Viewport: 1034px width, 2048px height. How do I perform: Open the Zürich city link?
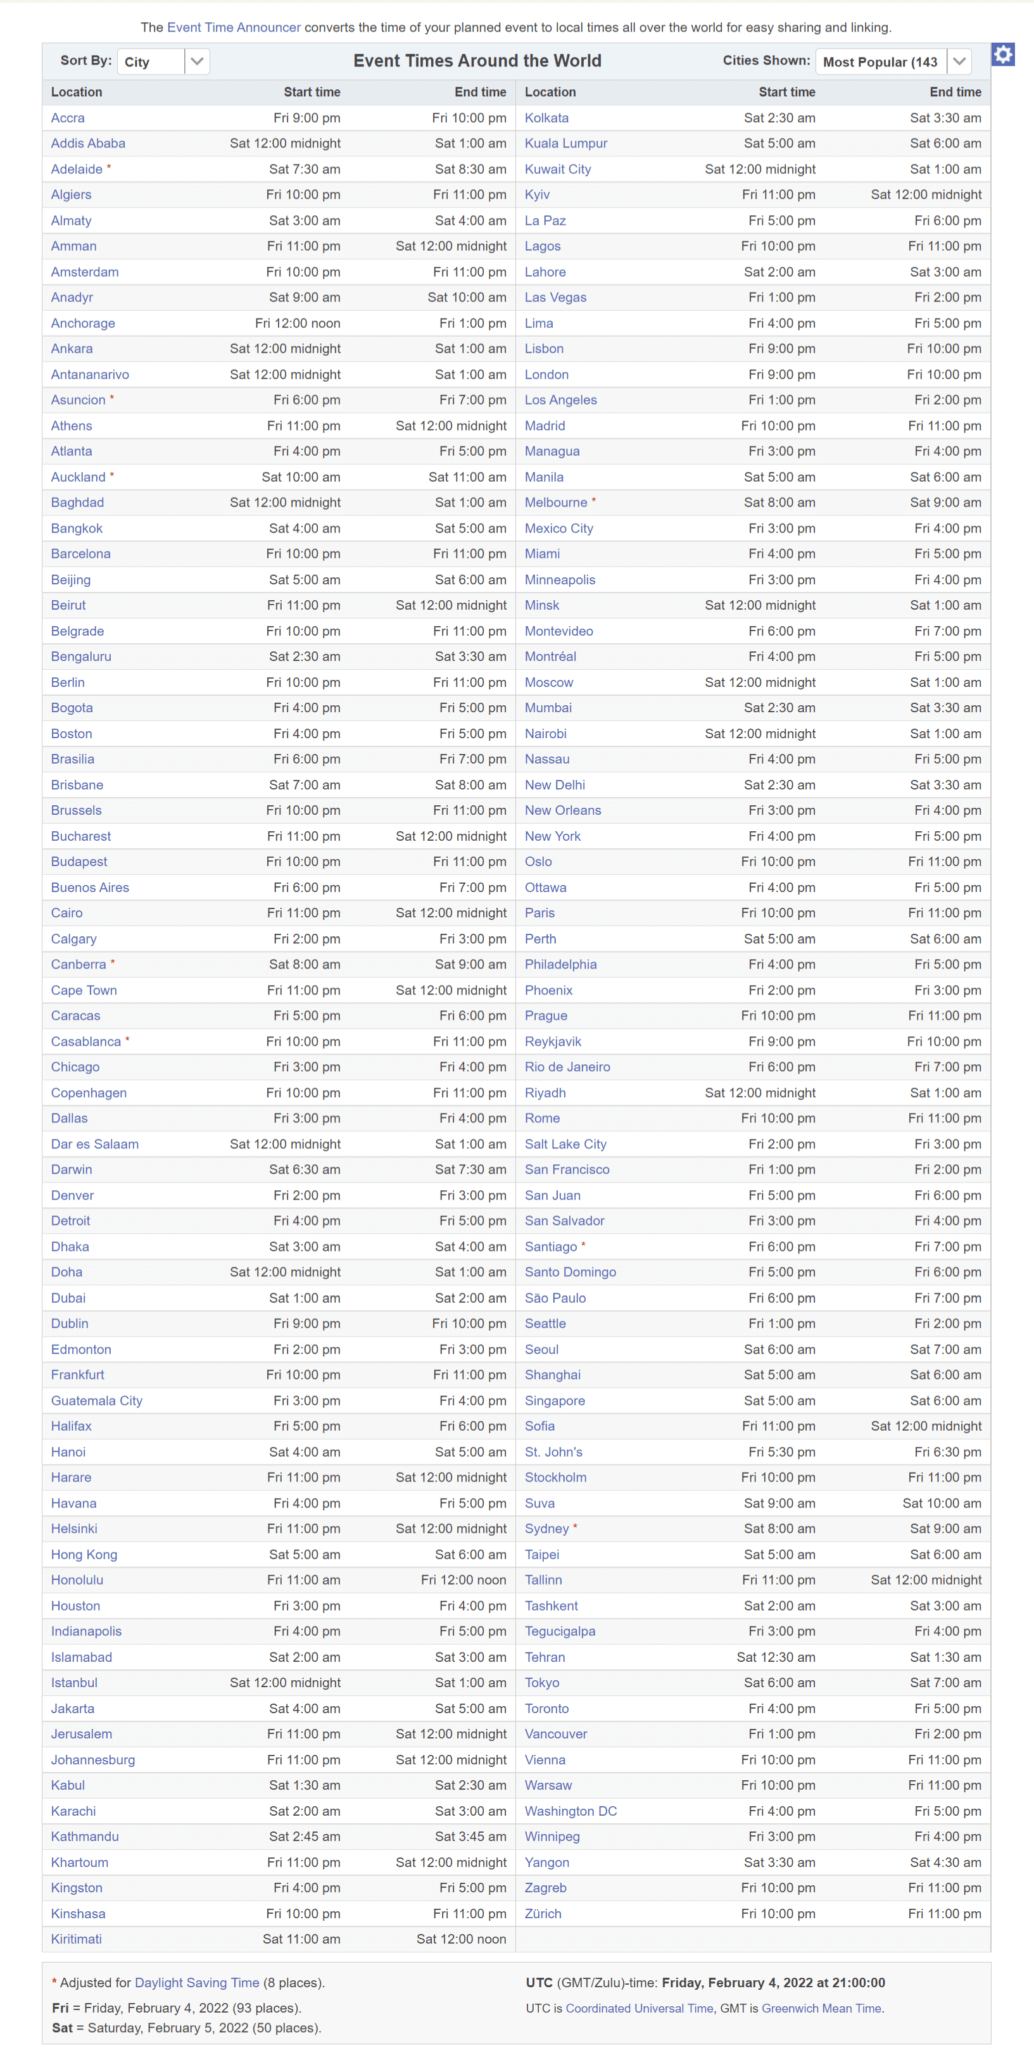tap(543, 1913)
